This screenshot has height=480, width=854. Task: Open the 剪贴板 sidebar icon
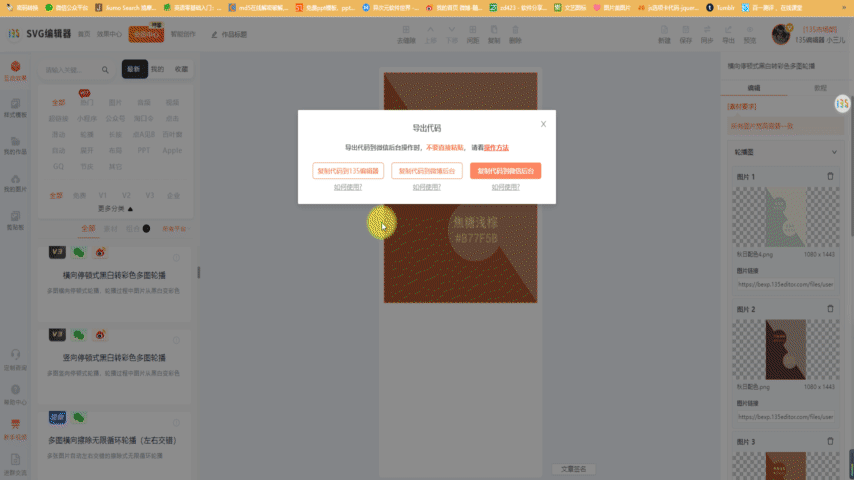pos(15,221)
